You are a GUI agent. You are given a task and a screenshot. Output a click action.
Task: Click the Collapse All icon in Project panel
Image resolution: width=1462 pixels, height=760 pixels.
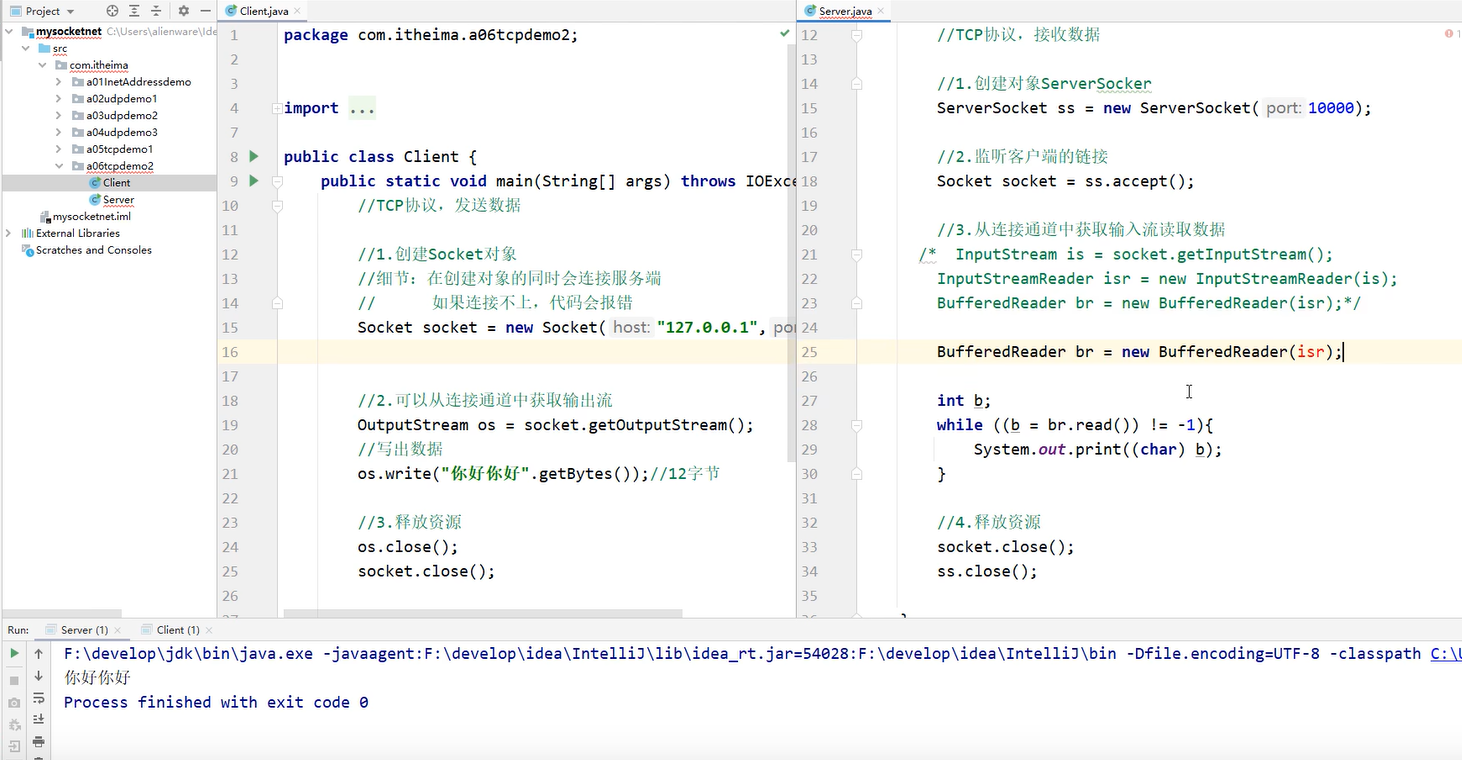click(x=156, y=11)
